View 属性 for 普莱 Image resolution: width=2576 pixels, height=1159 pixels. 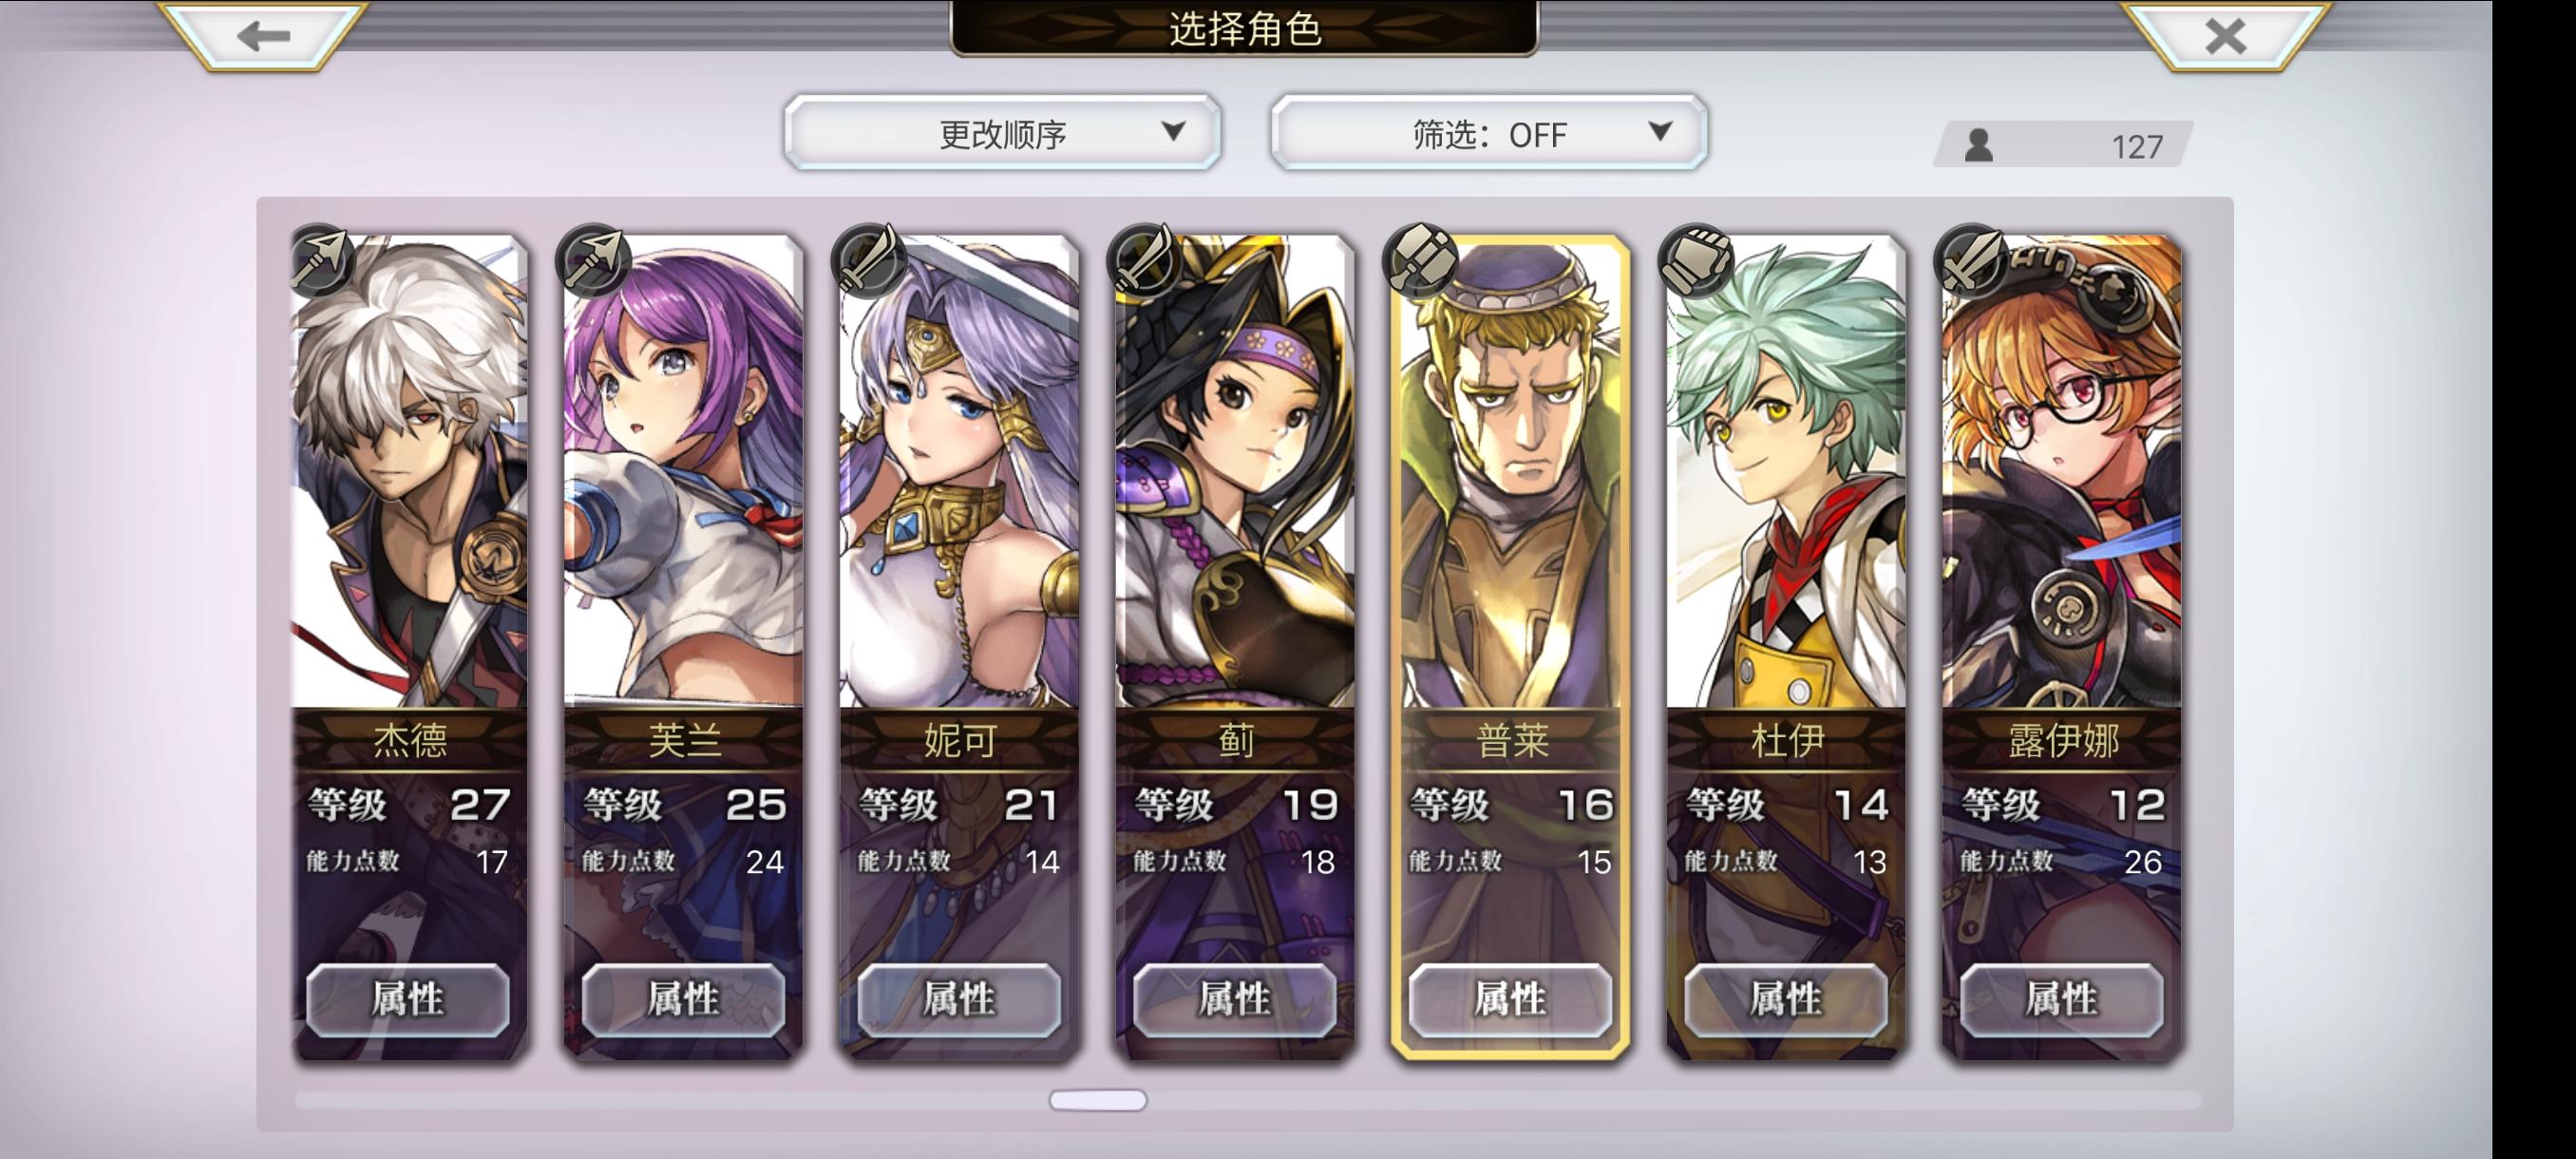coord(1510,999)
